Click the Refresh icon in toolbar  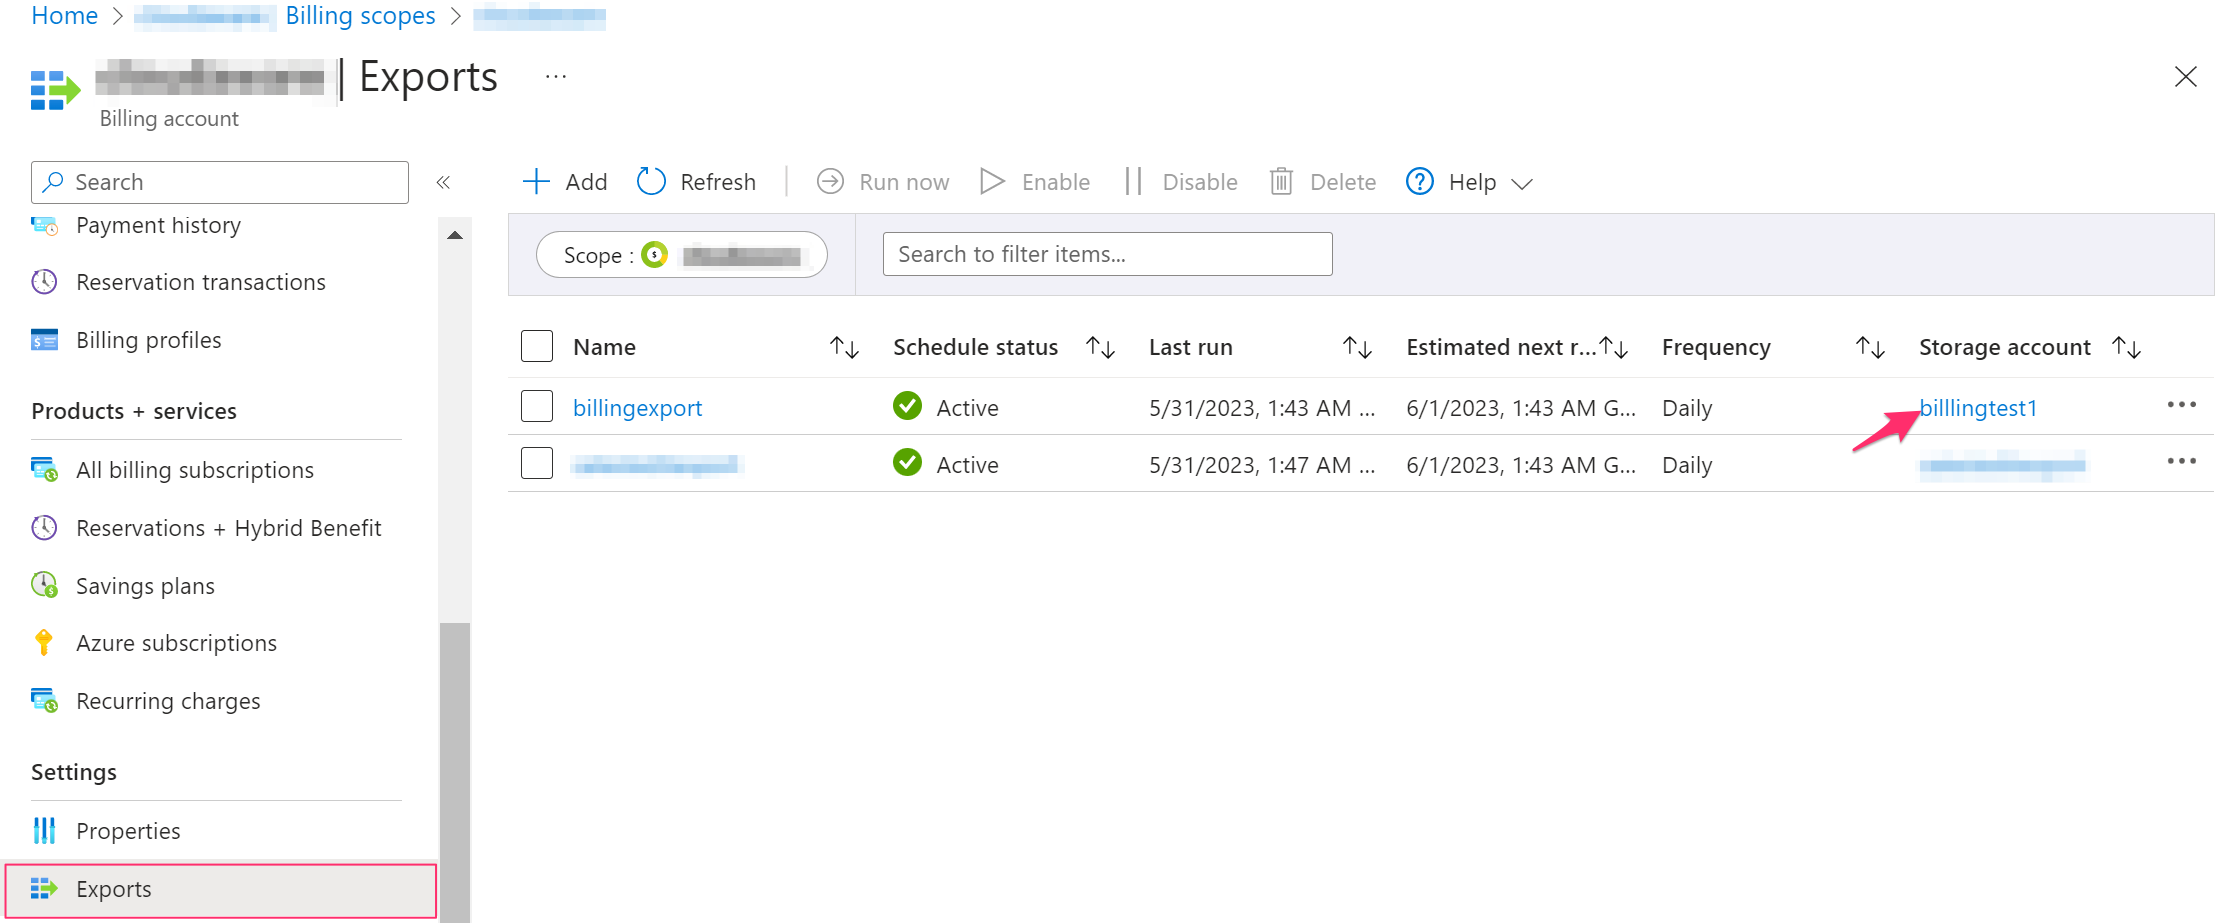tap(651, 181)
